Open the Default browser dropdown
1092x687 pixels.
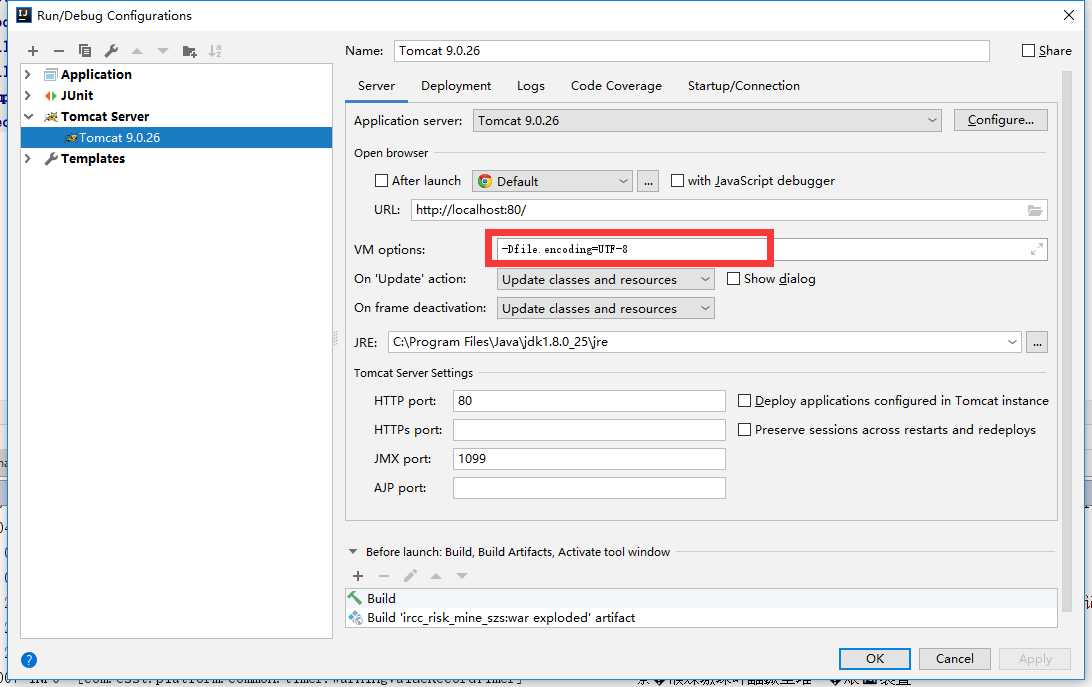pyautogui.click(x=552, y=181)
